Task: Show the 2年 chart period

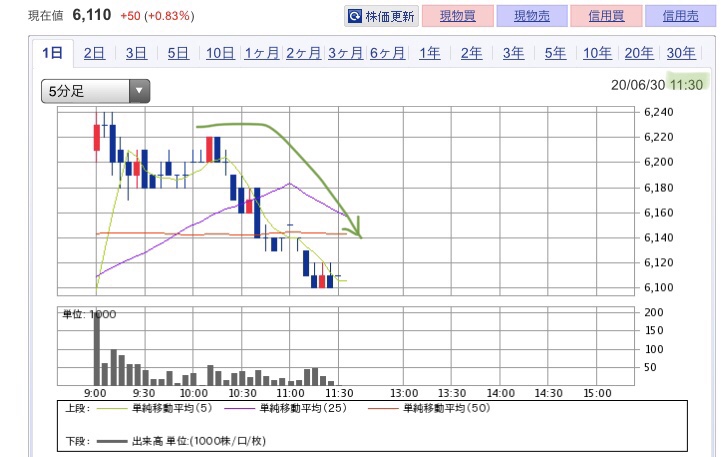Action: click(x=472, y=53)
